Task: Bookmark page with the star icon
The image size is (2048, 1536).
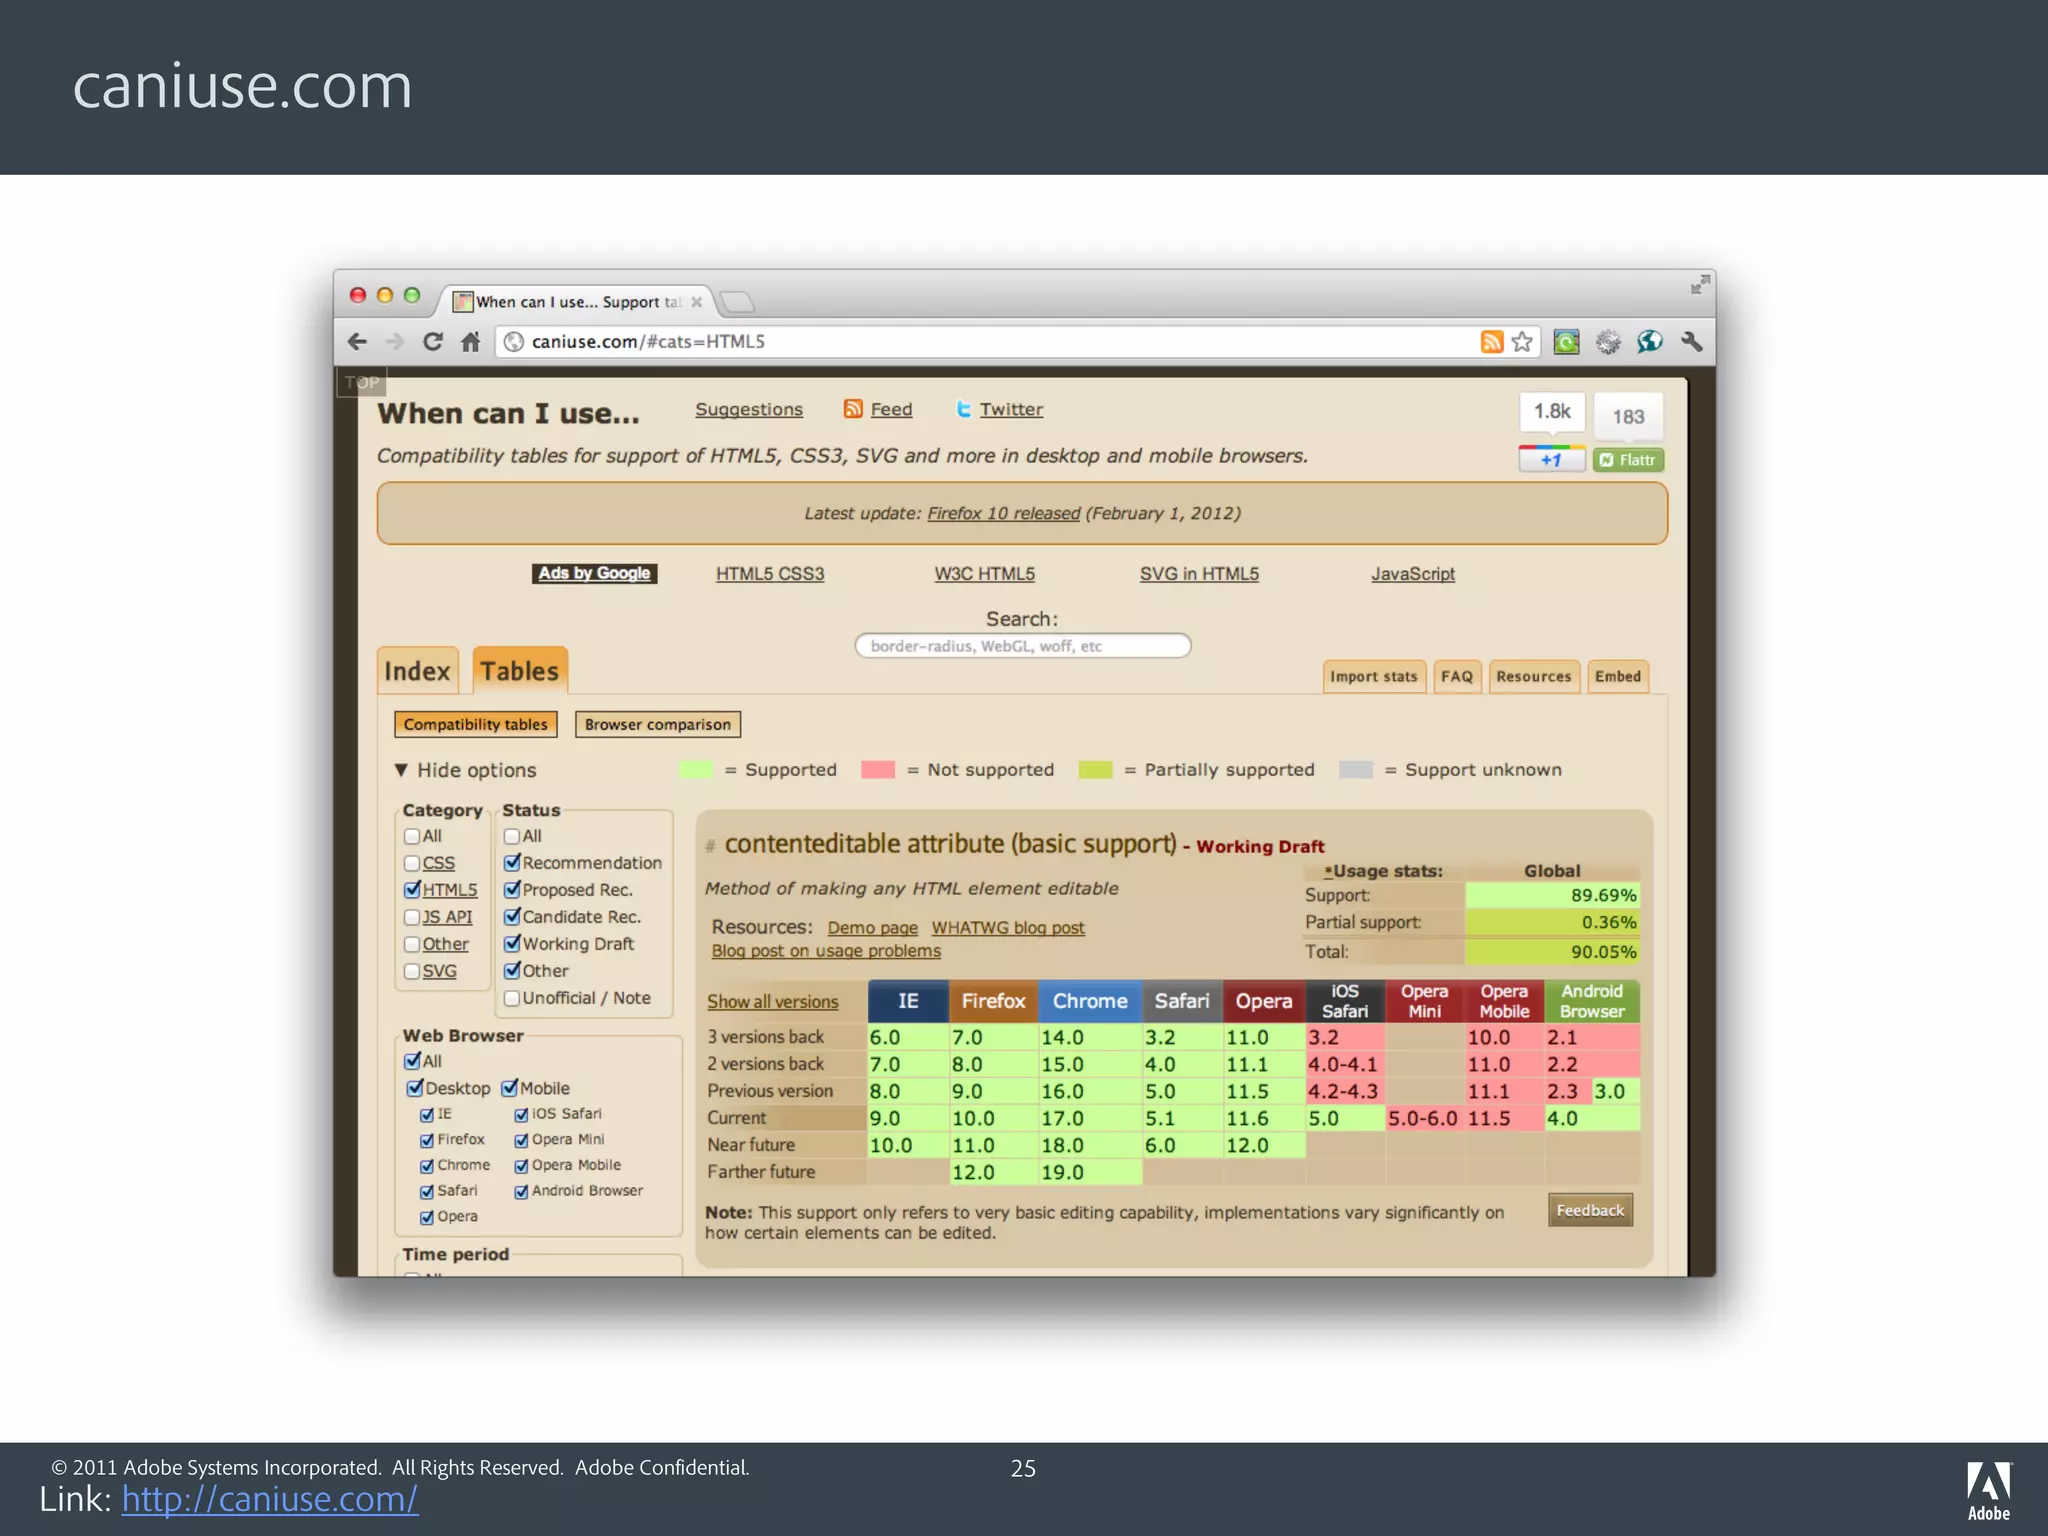Action: click(1522, 342)
